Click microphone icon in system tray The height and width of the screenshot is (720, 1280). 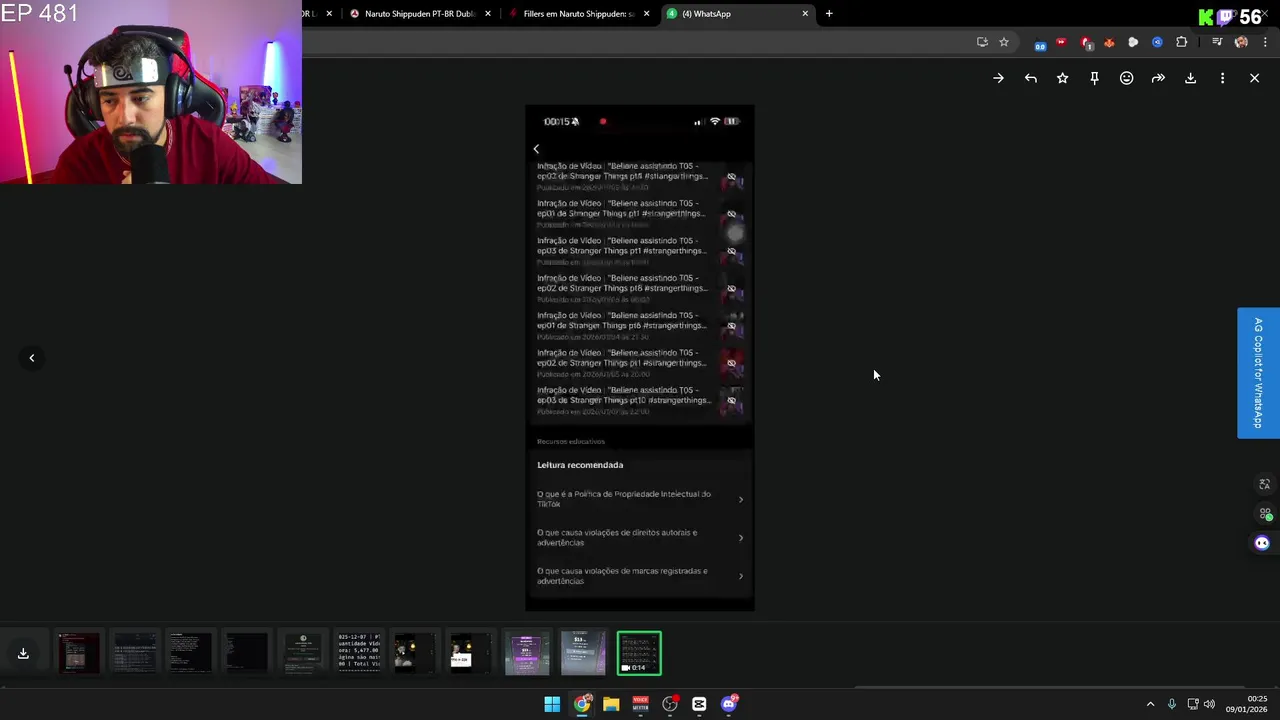[x=1171, y=704]
